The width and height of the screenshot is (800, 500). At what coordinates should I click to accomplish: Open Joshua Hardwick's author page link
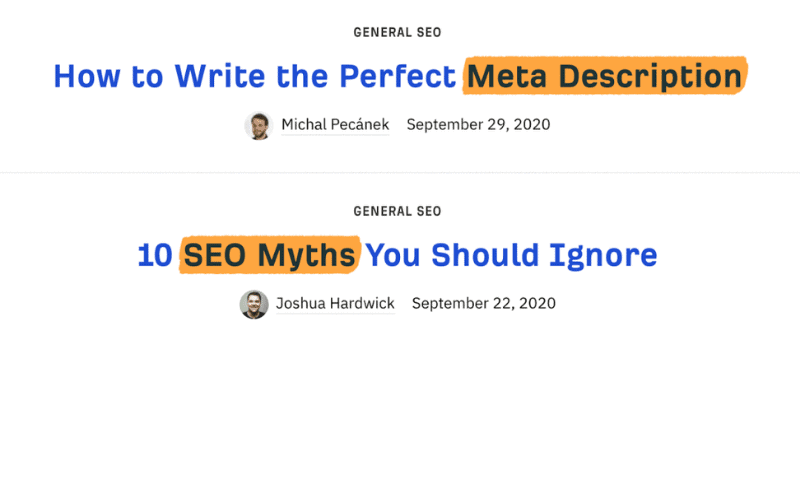[x=335, y=304]
